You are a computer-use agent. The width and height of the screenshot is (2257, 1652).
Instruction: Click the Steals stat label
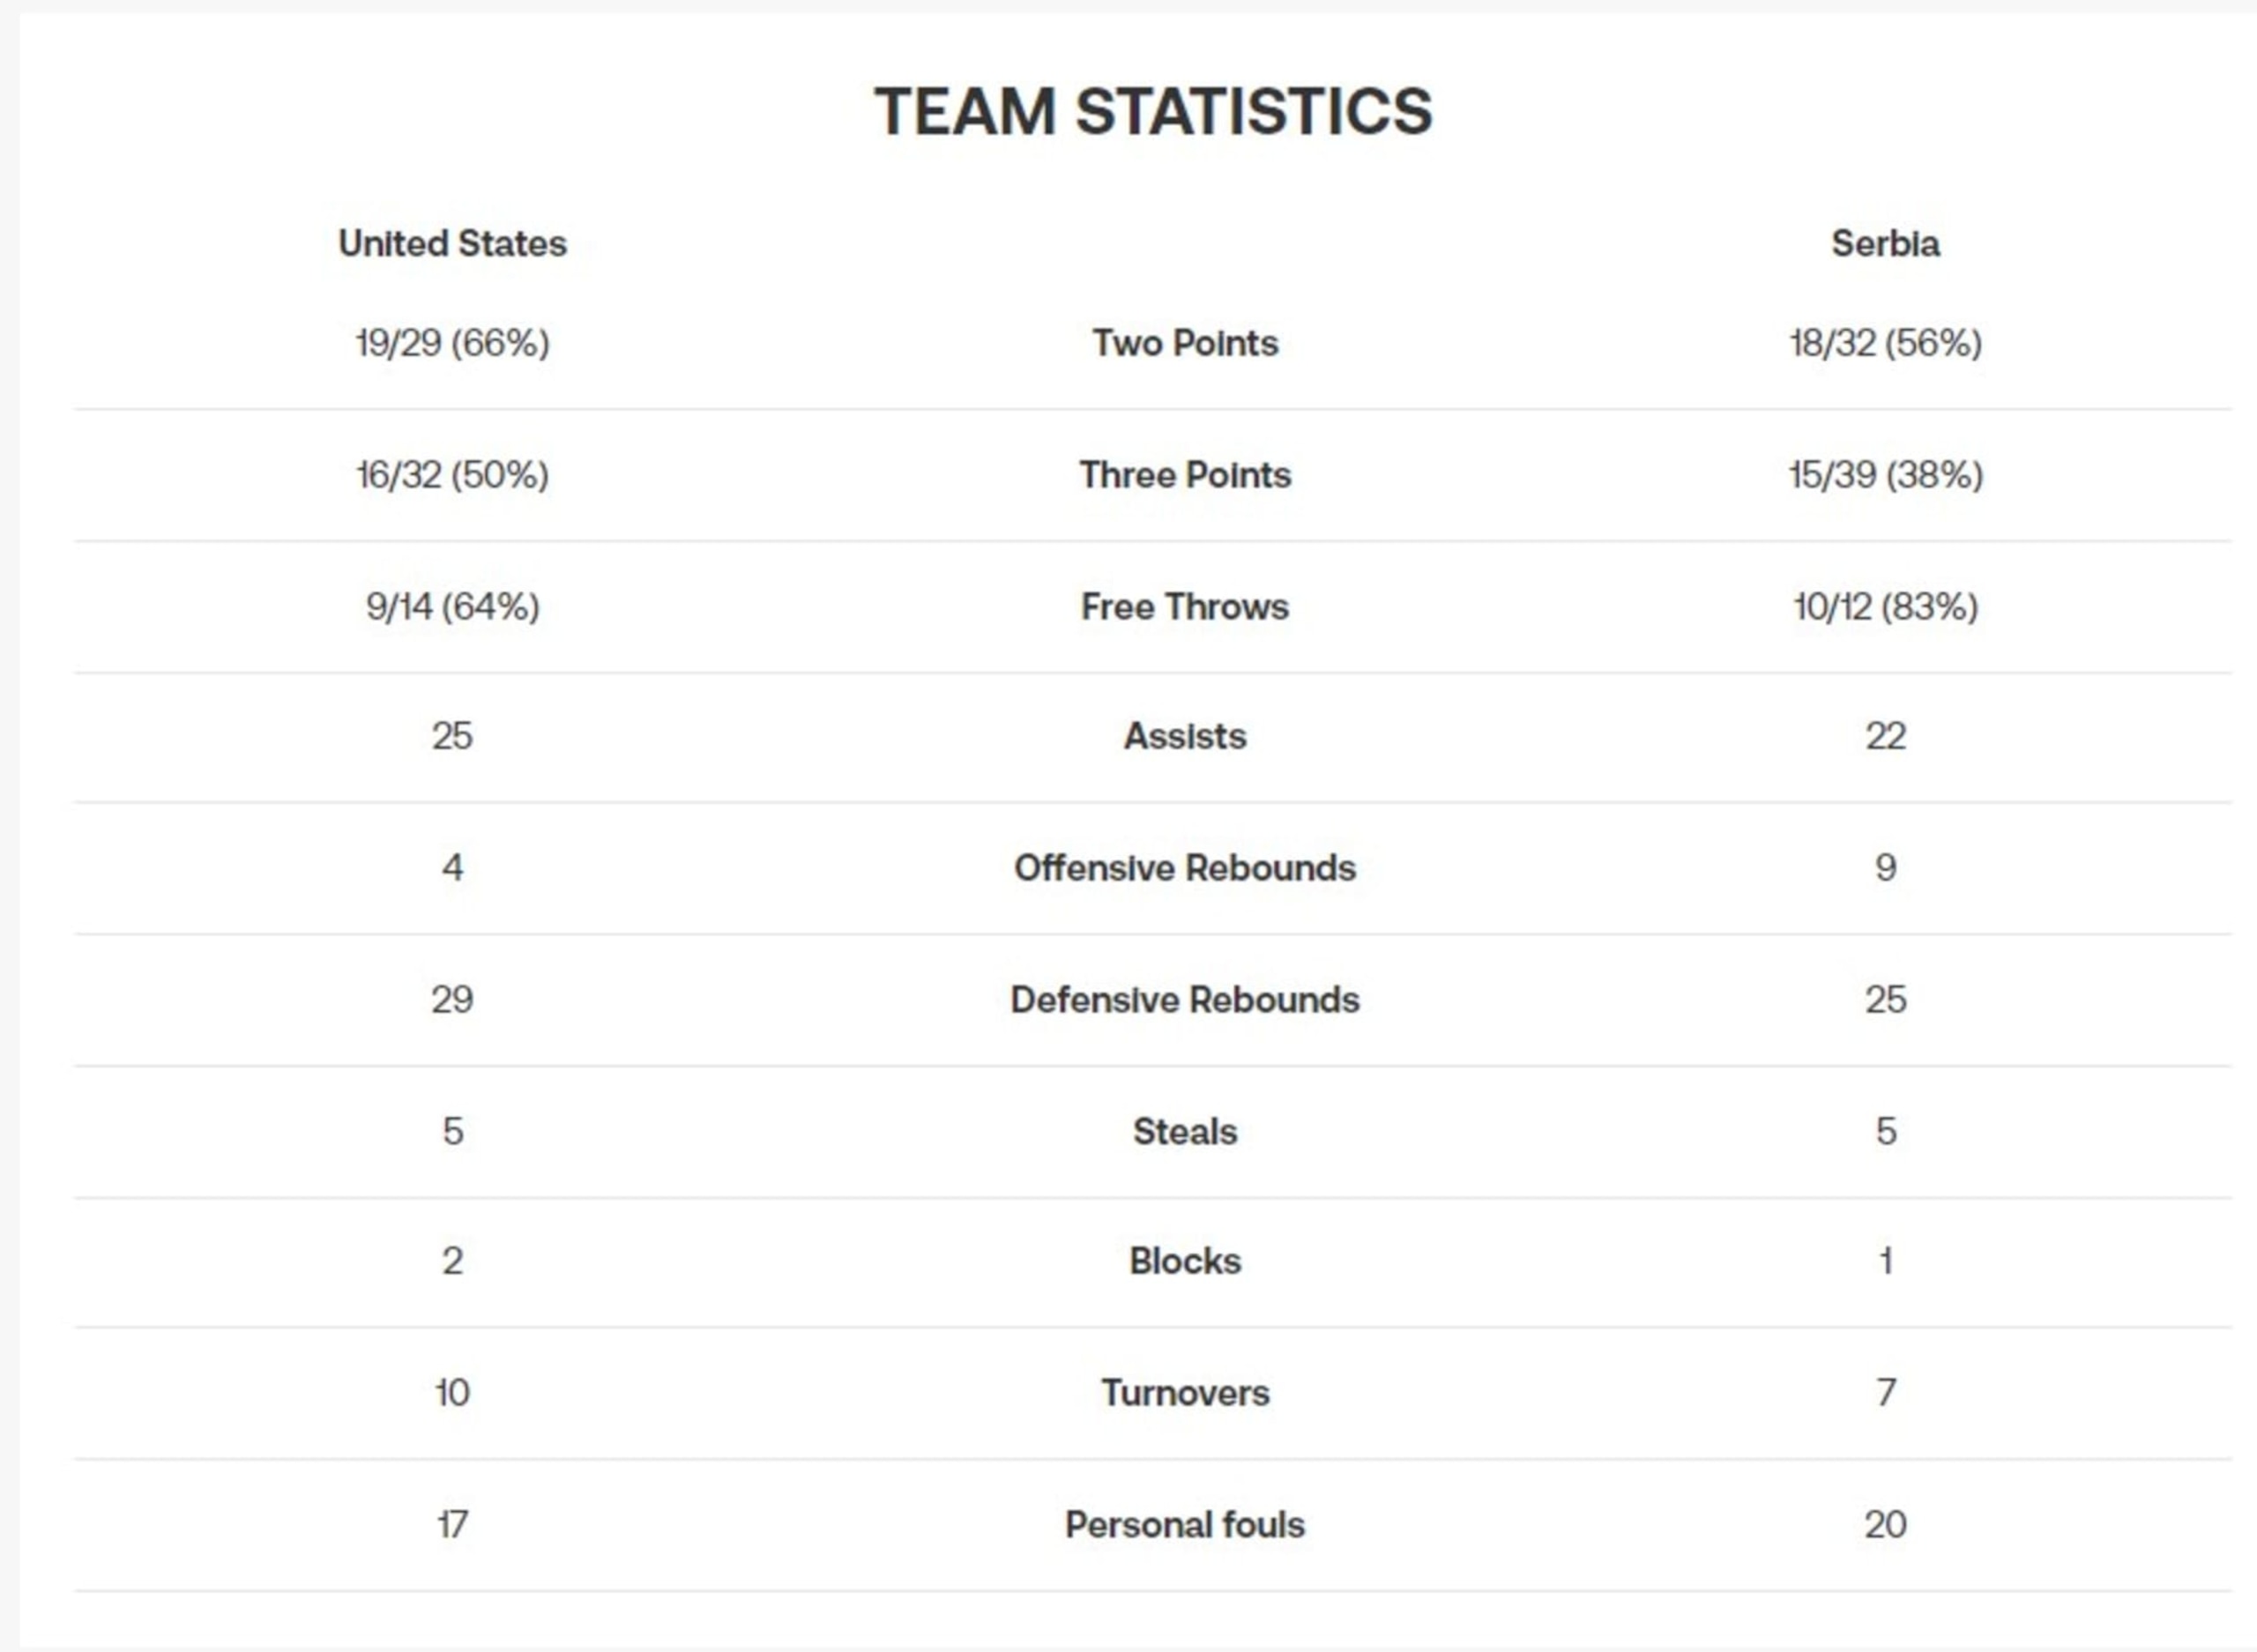[x=1185, y=1131]
